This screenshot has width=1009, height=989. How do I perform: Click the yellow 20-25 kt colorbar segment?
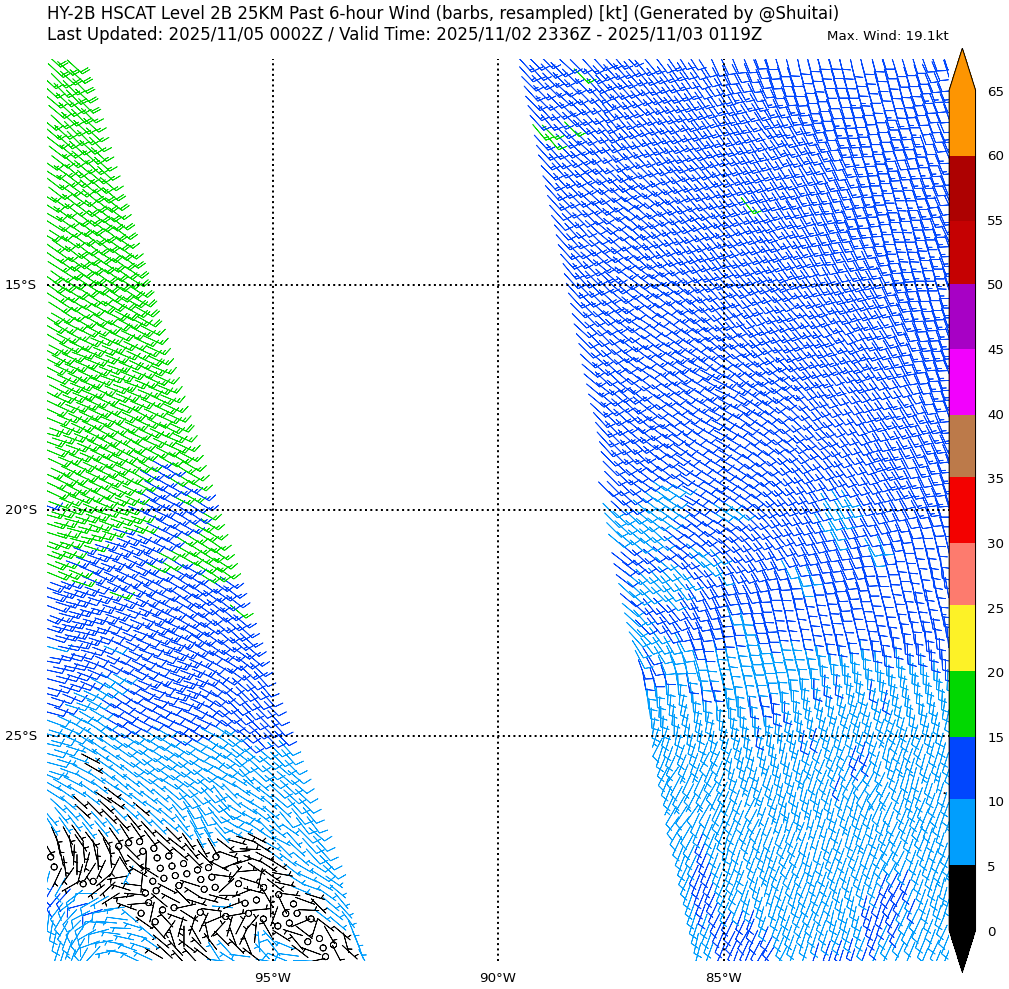961,638
